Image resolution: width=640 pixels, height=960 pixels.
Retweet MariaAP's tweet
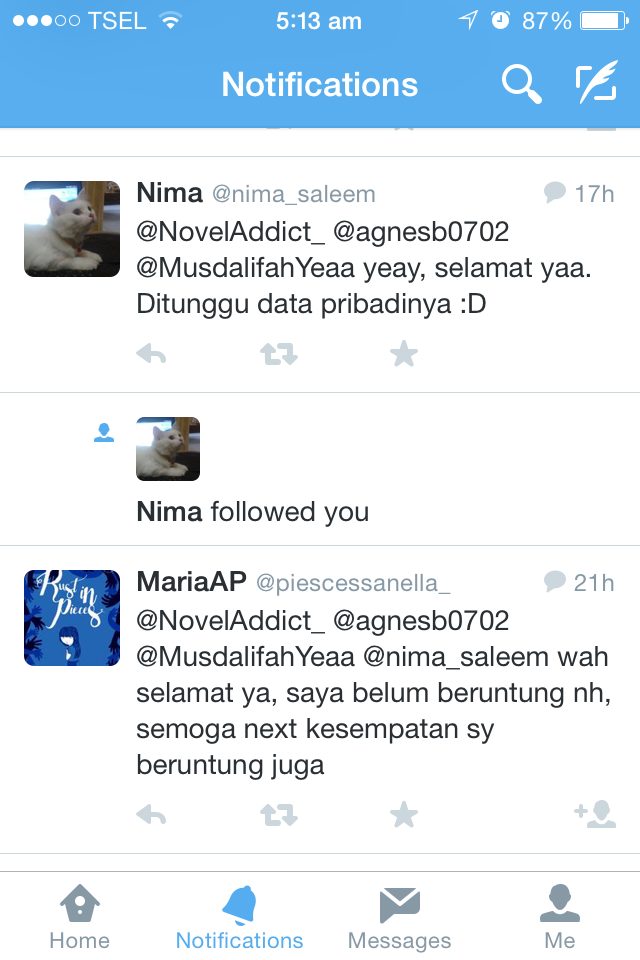click(x=279, y=815)
